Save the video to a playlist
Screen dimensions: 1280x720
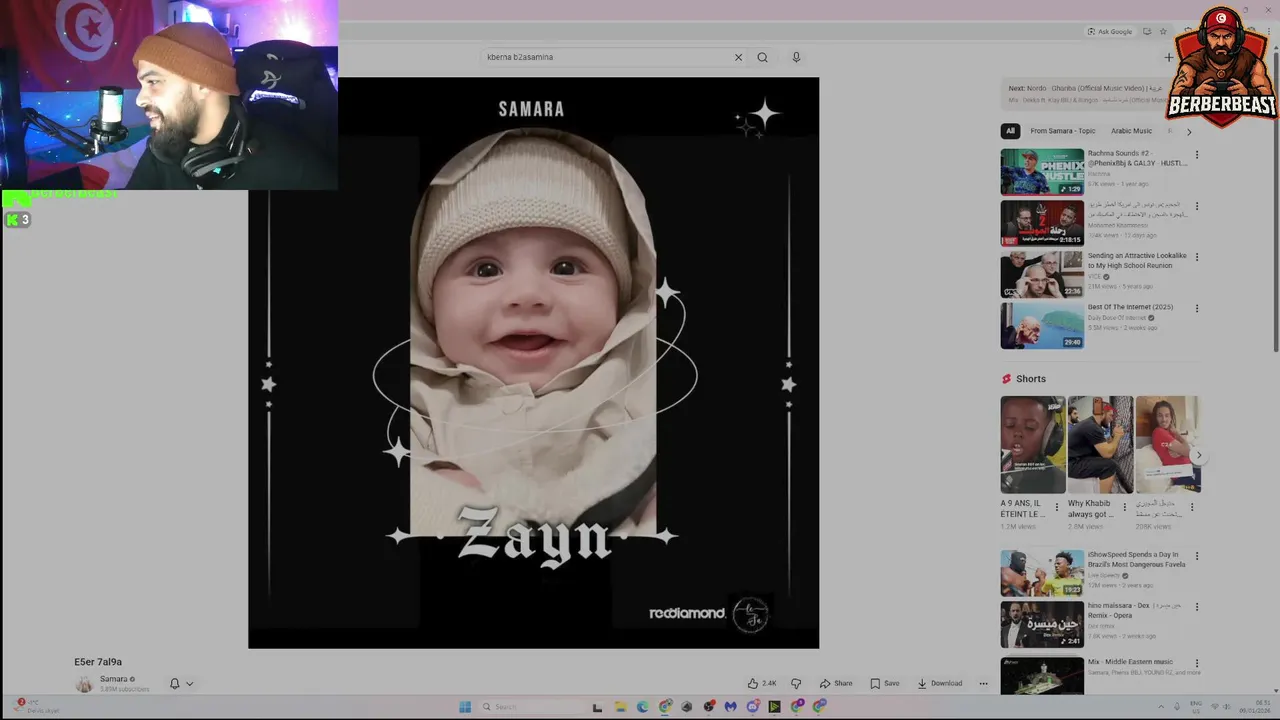point(884,683)
